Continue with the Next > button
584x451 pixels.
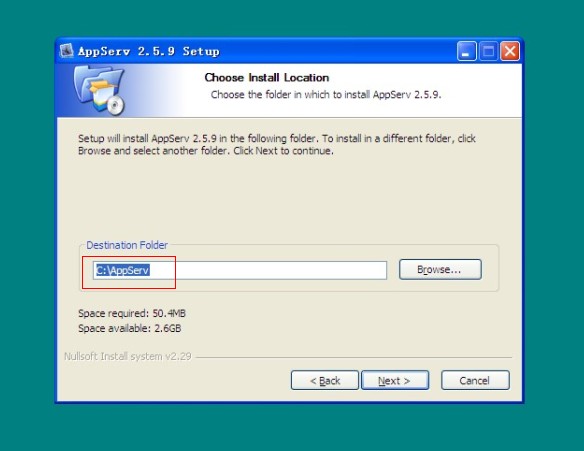pyautogui.click(x=395, y=380)
